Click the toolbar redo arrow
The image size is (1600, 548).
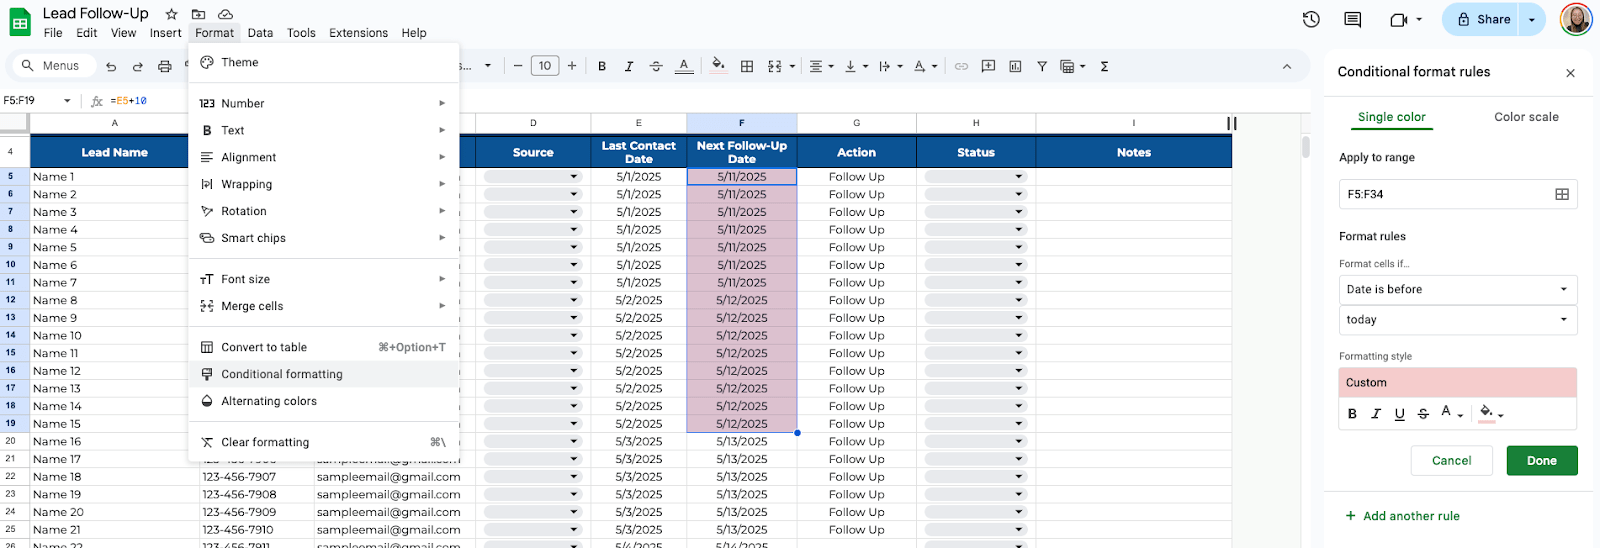pyautogui.click(x=138, y=66)
